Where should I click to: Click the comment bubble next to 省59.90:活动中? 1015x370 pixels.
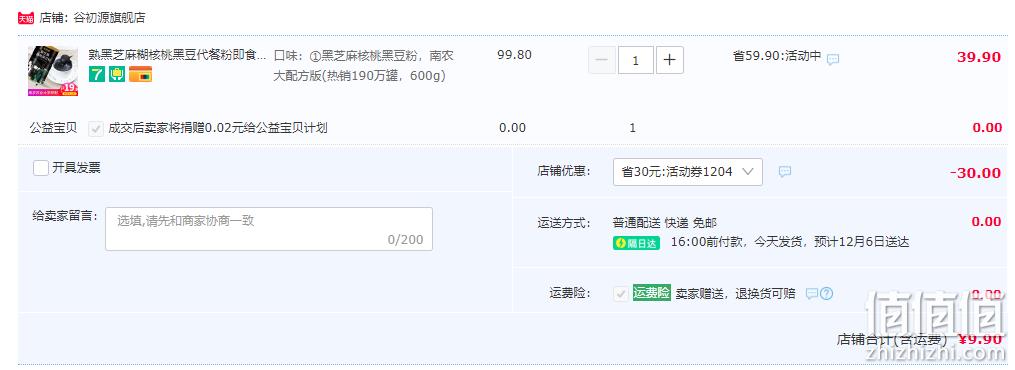click(833, 59)
